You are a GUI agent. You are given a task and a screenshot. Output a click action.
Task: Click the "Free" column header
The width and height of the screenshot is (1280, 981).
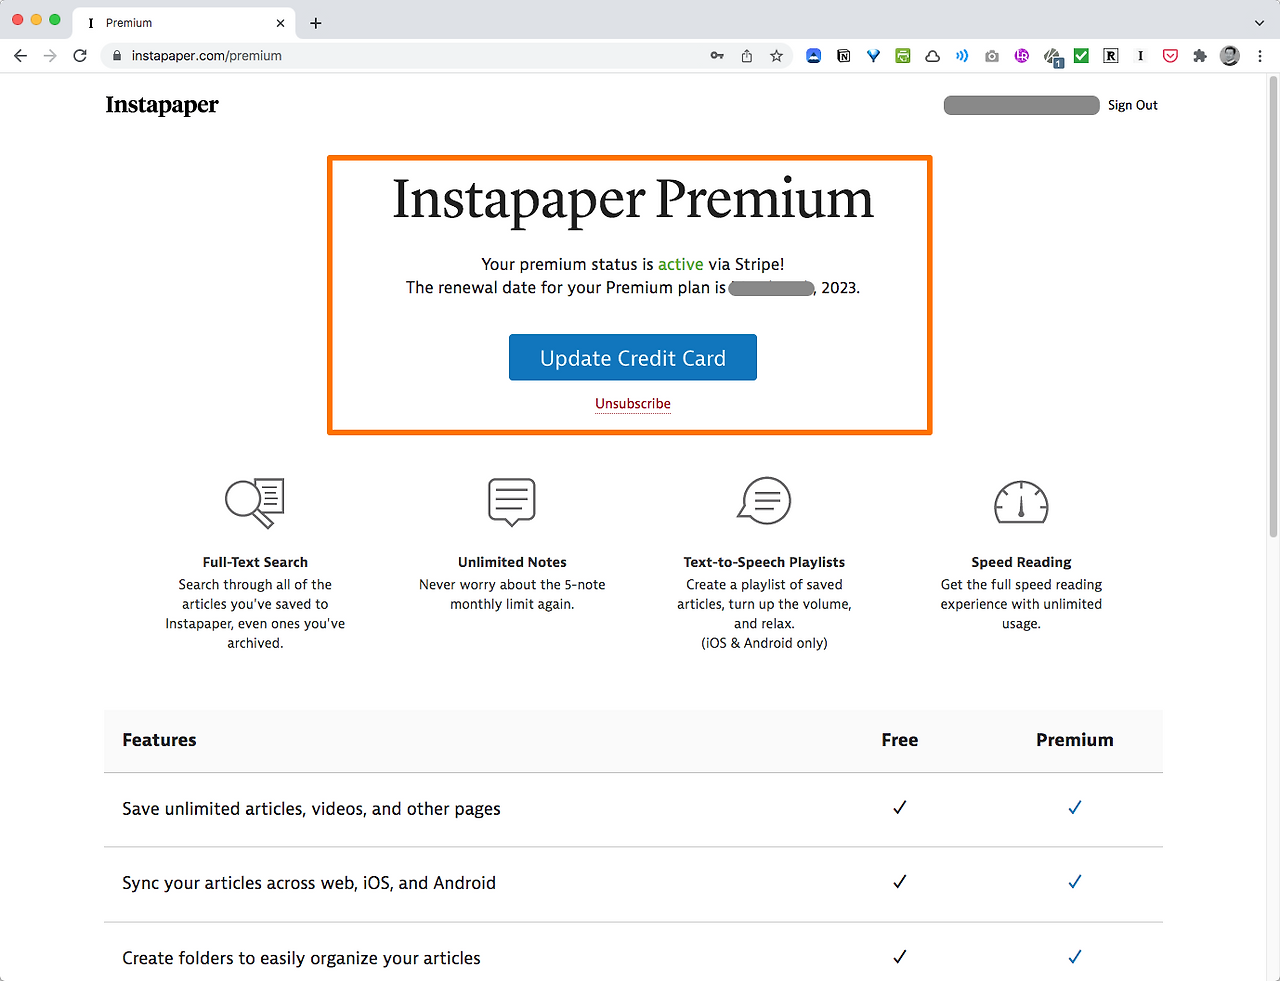point(900,740)
